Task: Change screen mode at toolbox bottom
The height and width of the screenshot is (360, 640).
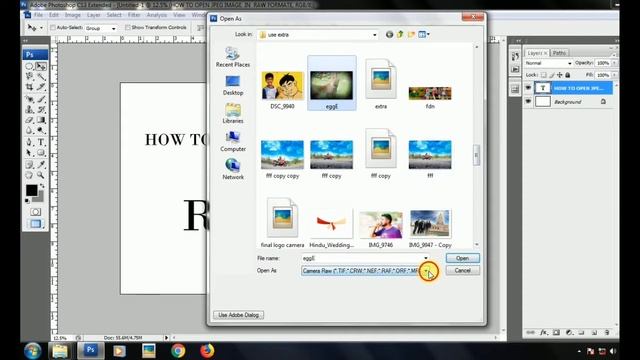Action: point(36,224)
